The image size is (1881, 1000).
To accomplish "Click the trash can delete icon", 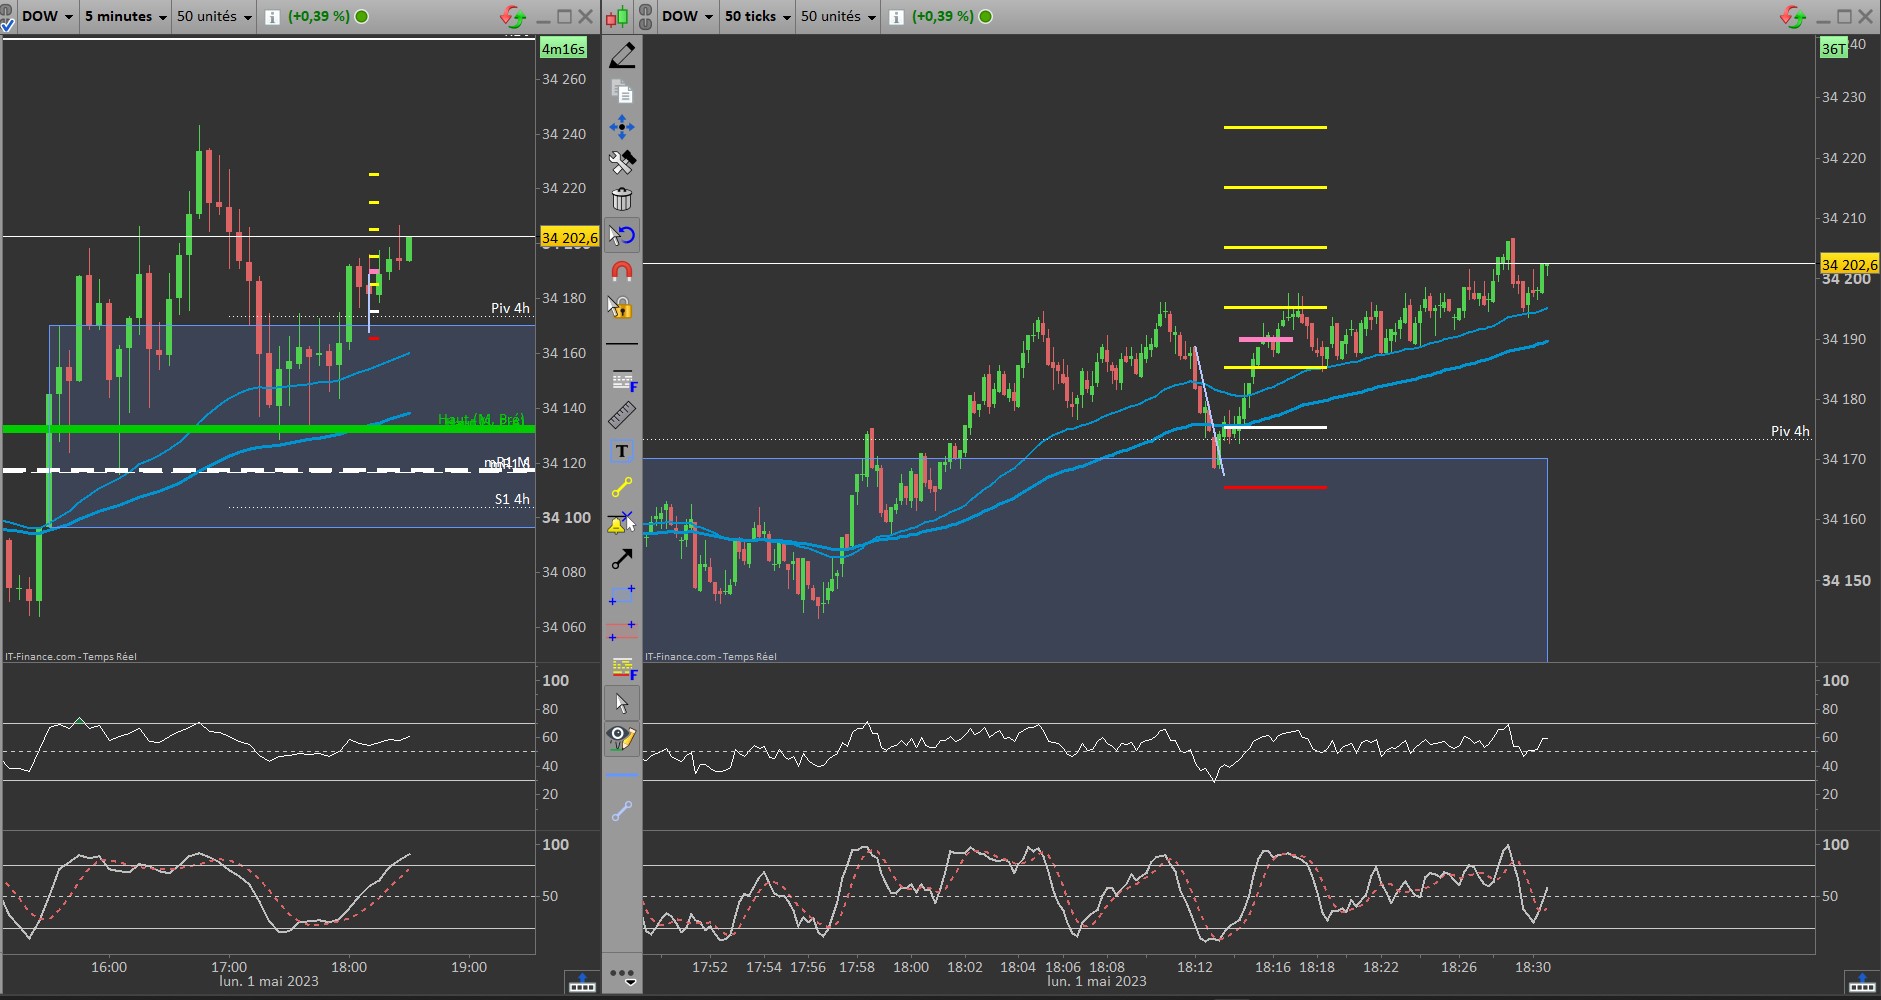I will pyautogui.click(x=622, y=199).
